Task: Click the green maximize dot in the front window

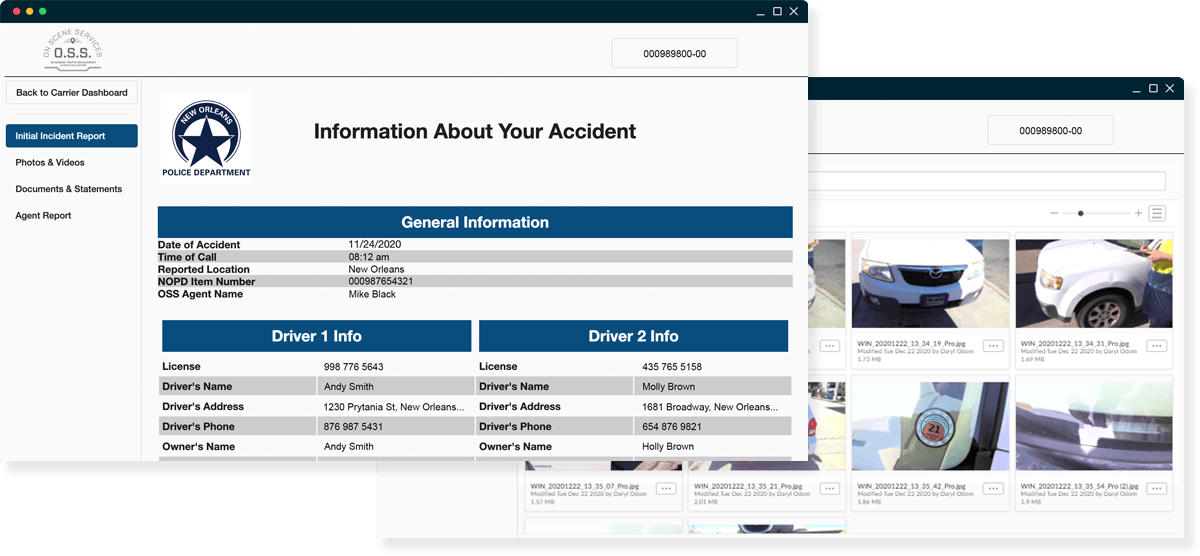Action: point(43,11)
